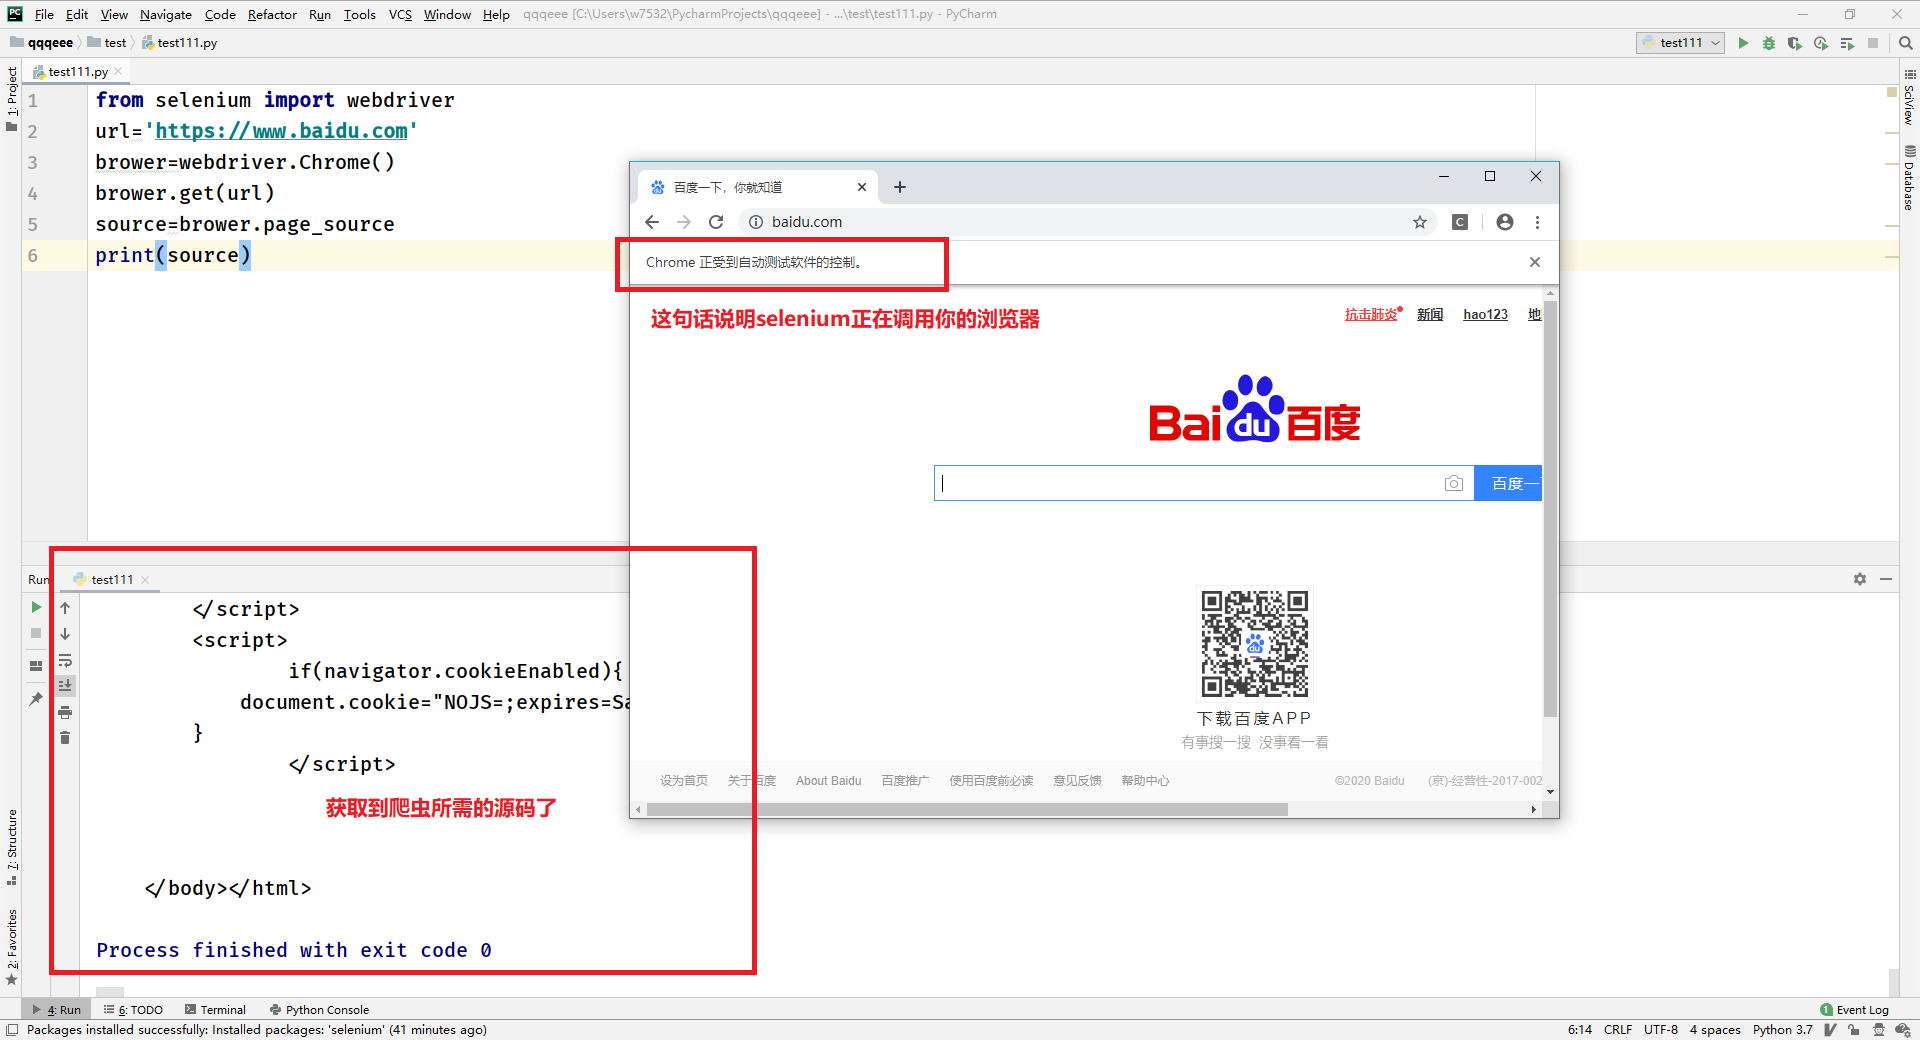Click camera image-search icon in Baidu box
Image resolution: width=1920 pixels, height=1040 pixels.
(1454, 483)
